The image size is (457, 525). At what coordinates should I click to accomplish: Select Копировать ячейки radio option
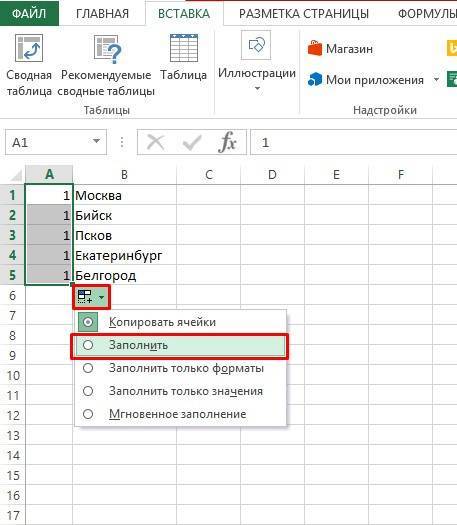pos(181,322)
